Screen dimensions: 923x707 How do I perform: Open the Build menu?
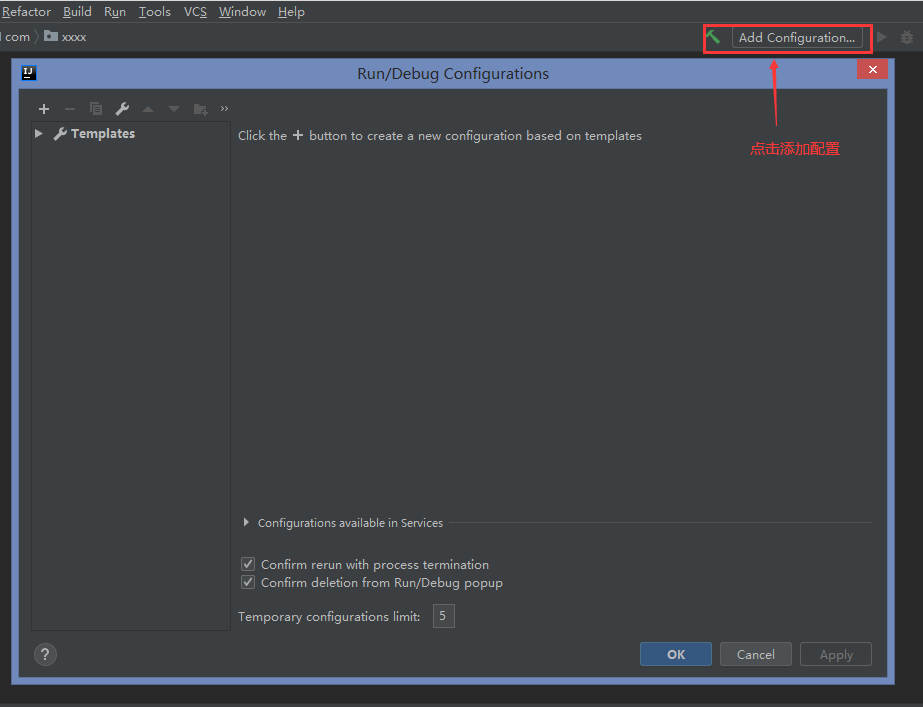click(x=77, y=12)
